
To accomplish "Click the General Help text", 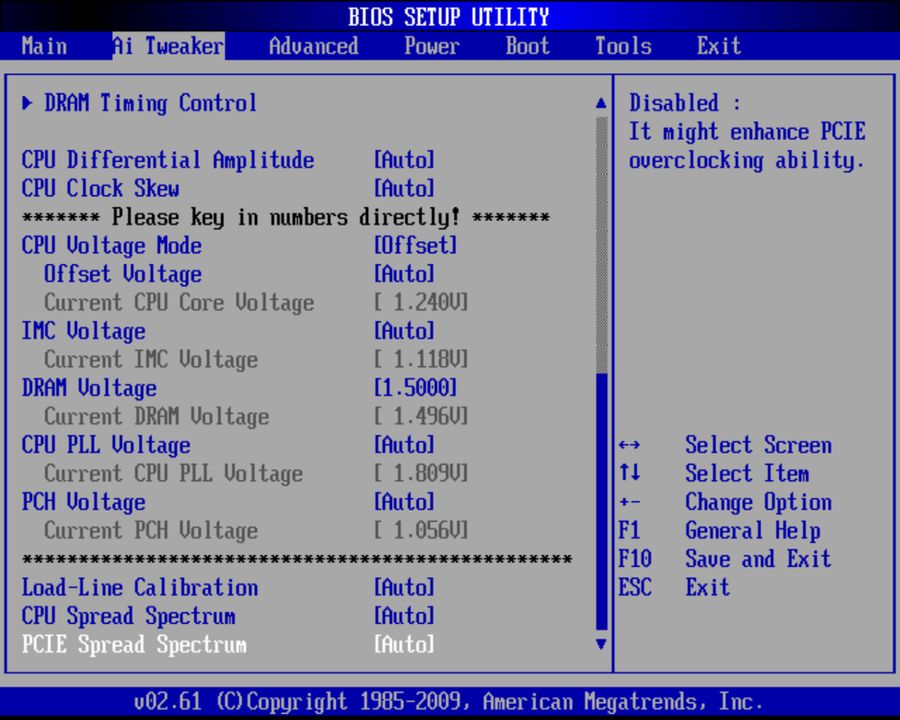I will (752, 531).
